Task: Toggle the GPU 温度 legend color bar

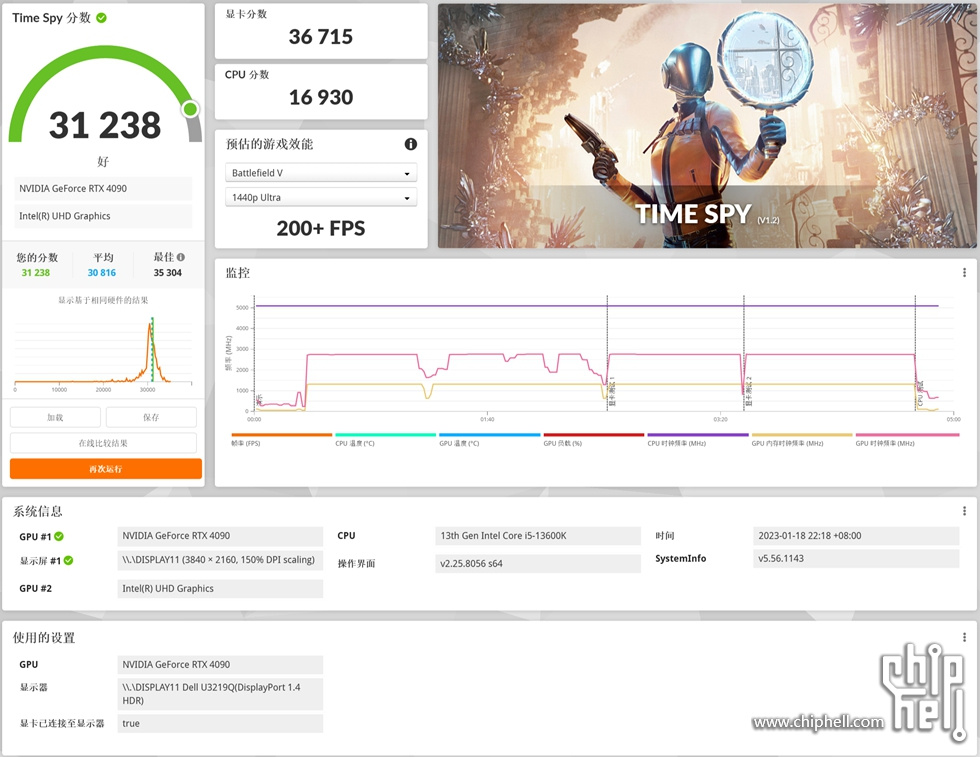Action: point(489,434)
